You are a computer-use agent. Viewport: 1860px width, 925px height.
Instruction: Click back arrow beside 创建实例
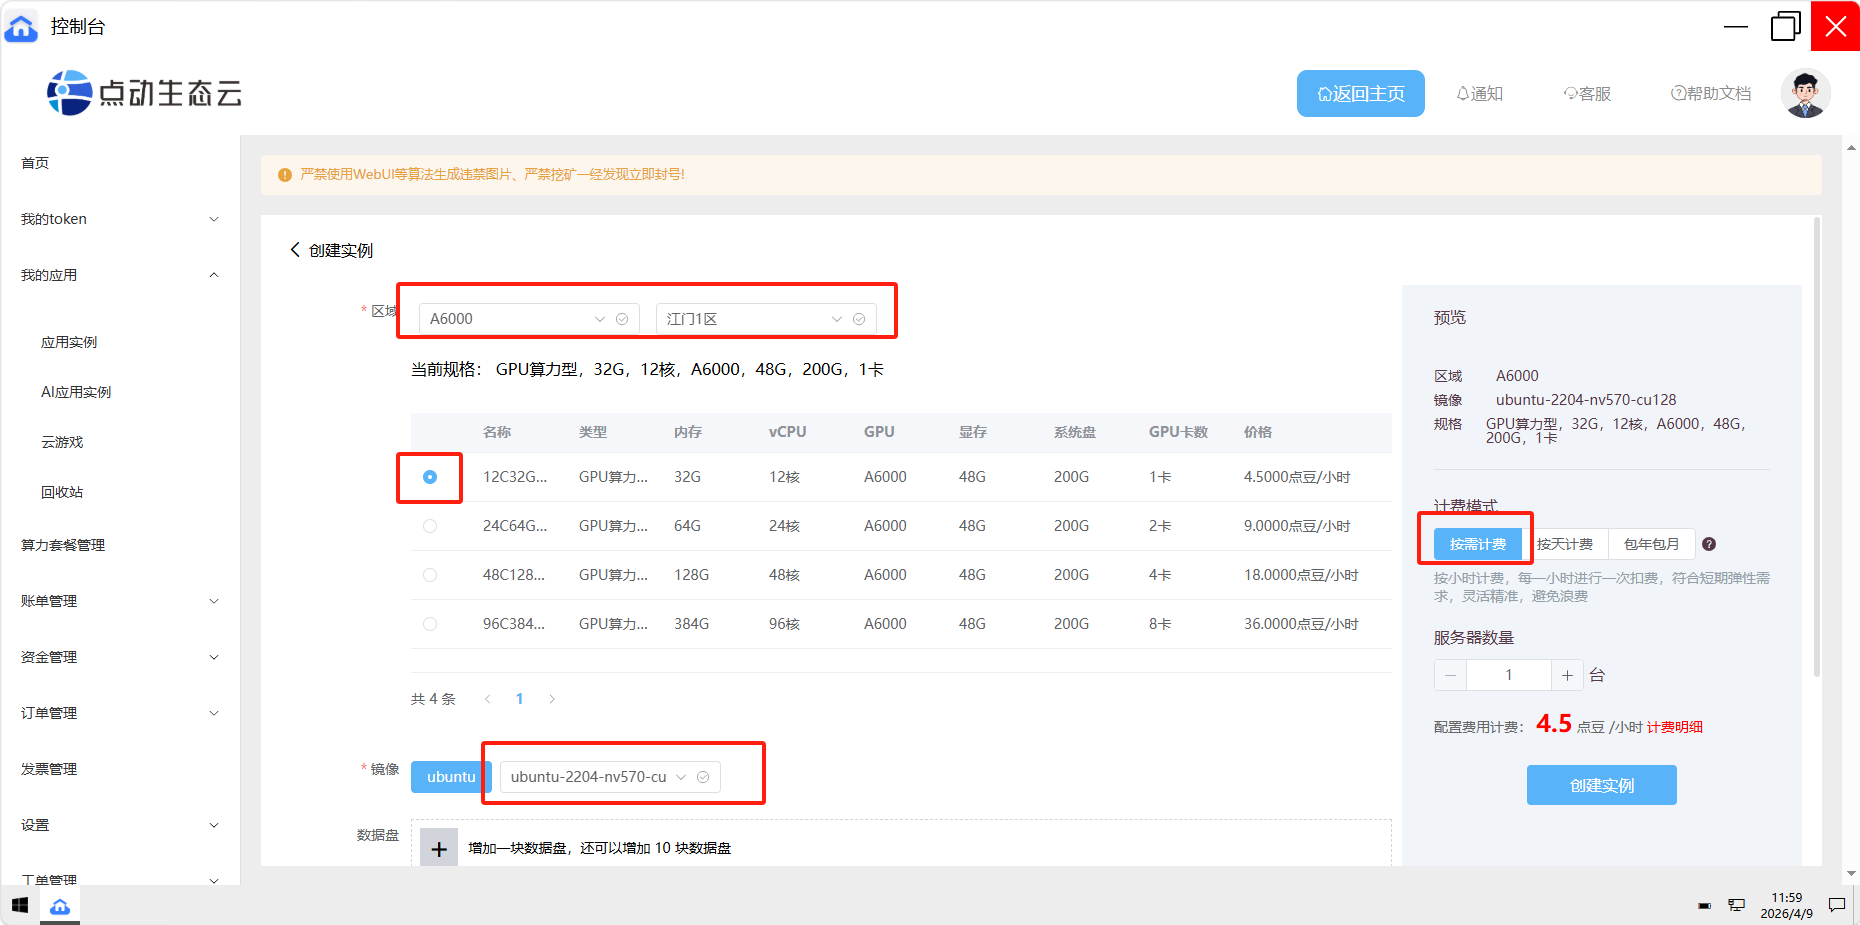[x=295, y=250]
